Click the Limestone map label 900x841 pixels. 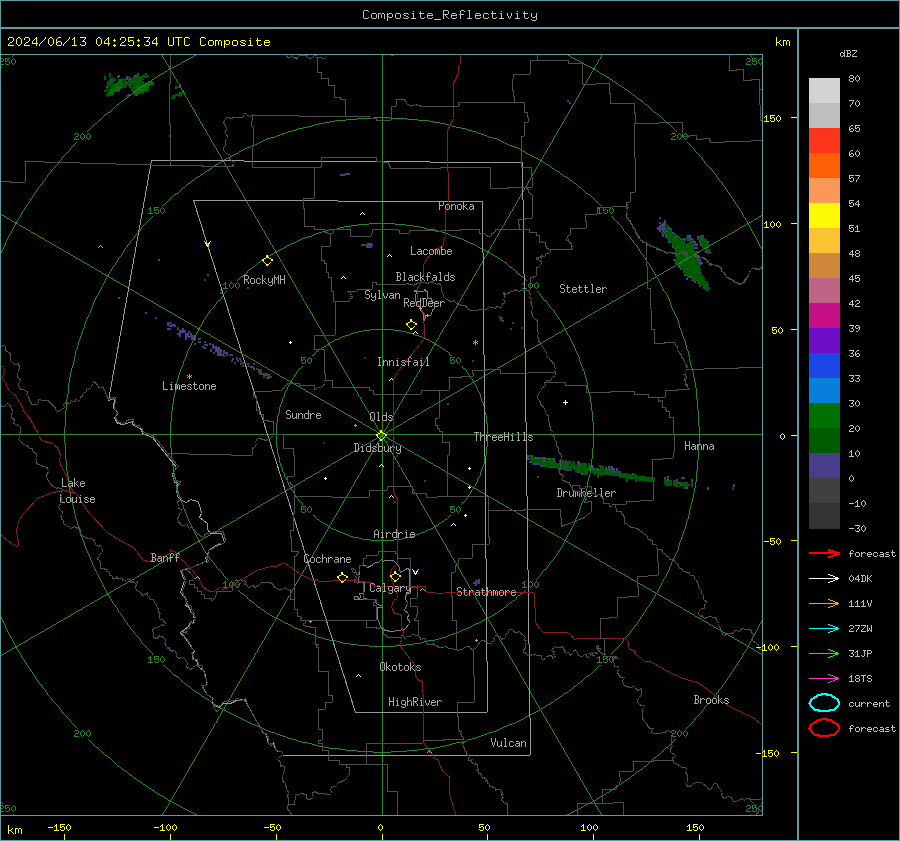(x=189, y=386)
